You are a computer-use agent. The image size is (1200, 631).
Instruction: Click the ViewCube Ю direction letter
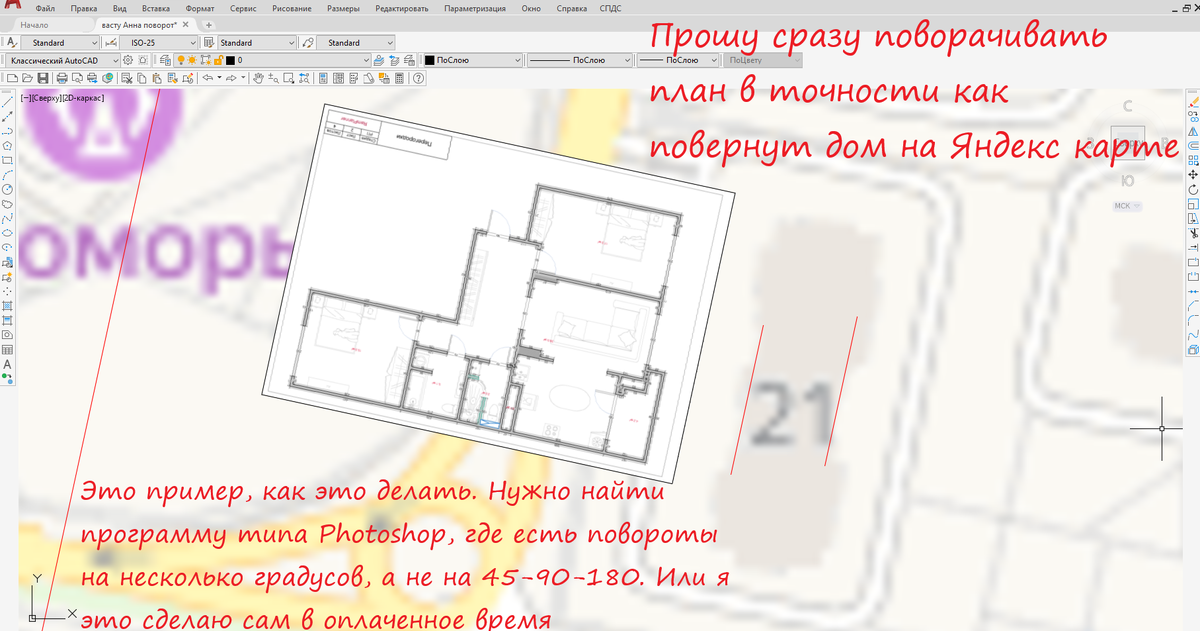click(1128, 181)
